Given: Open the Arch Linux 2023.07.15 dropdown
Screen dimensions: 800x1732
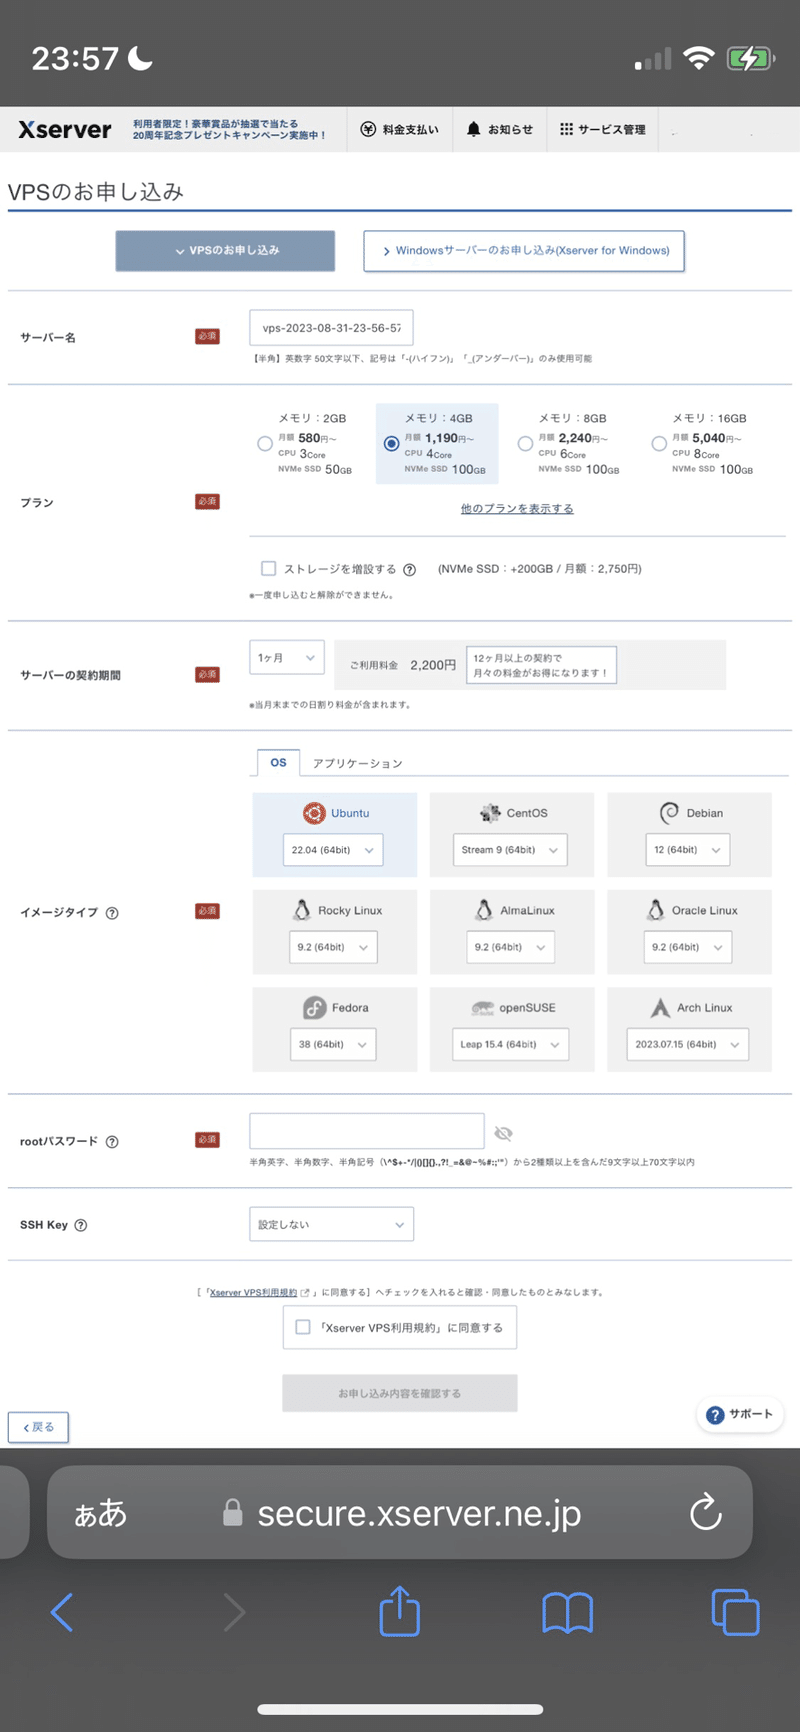Looking at the screenshot, I should point(687,1044).
